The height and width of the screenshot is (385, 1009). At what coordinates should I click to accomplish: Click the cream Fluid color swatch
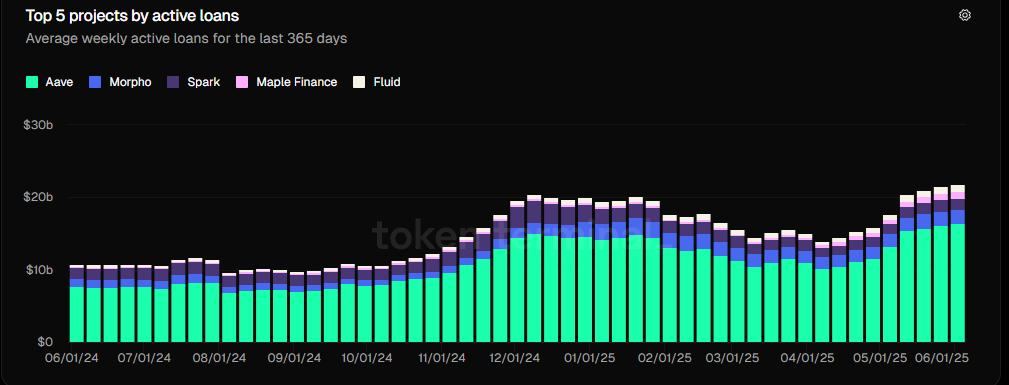[359, 82]
